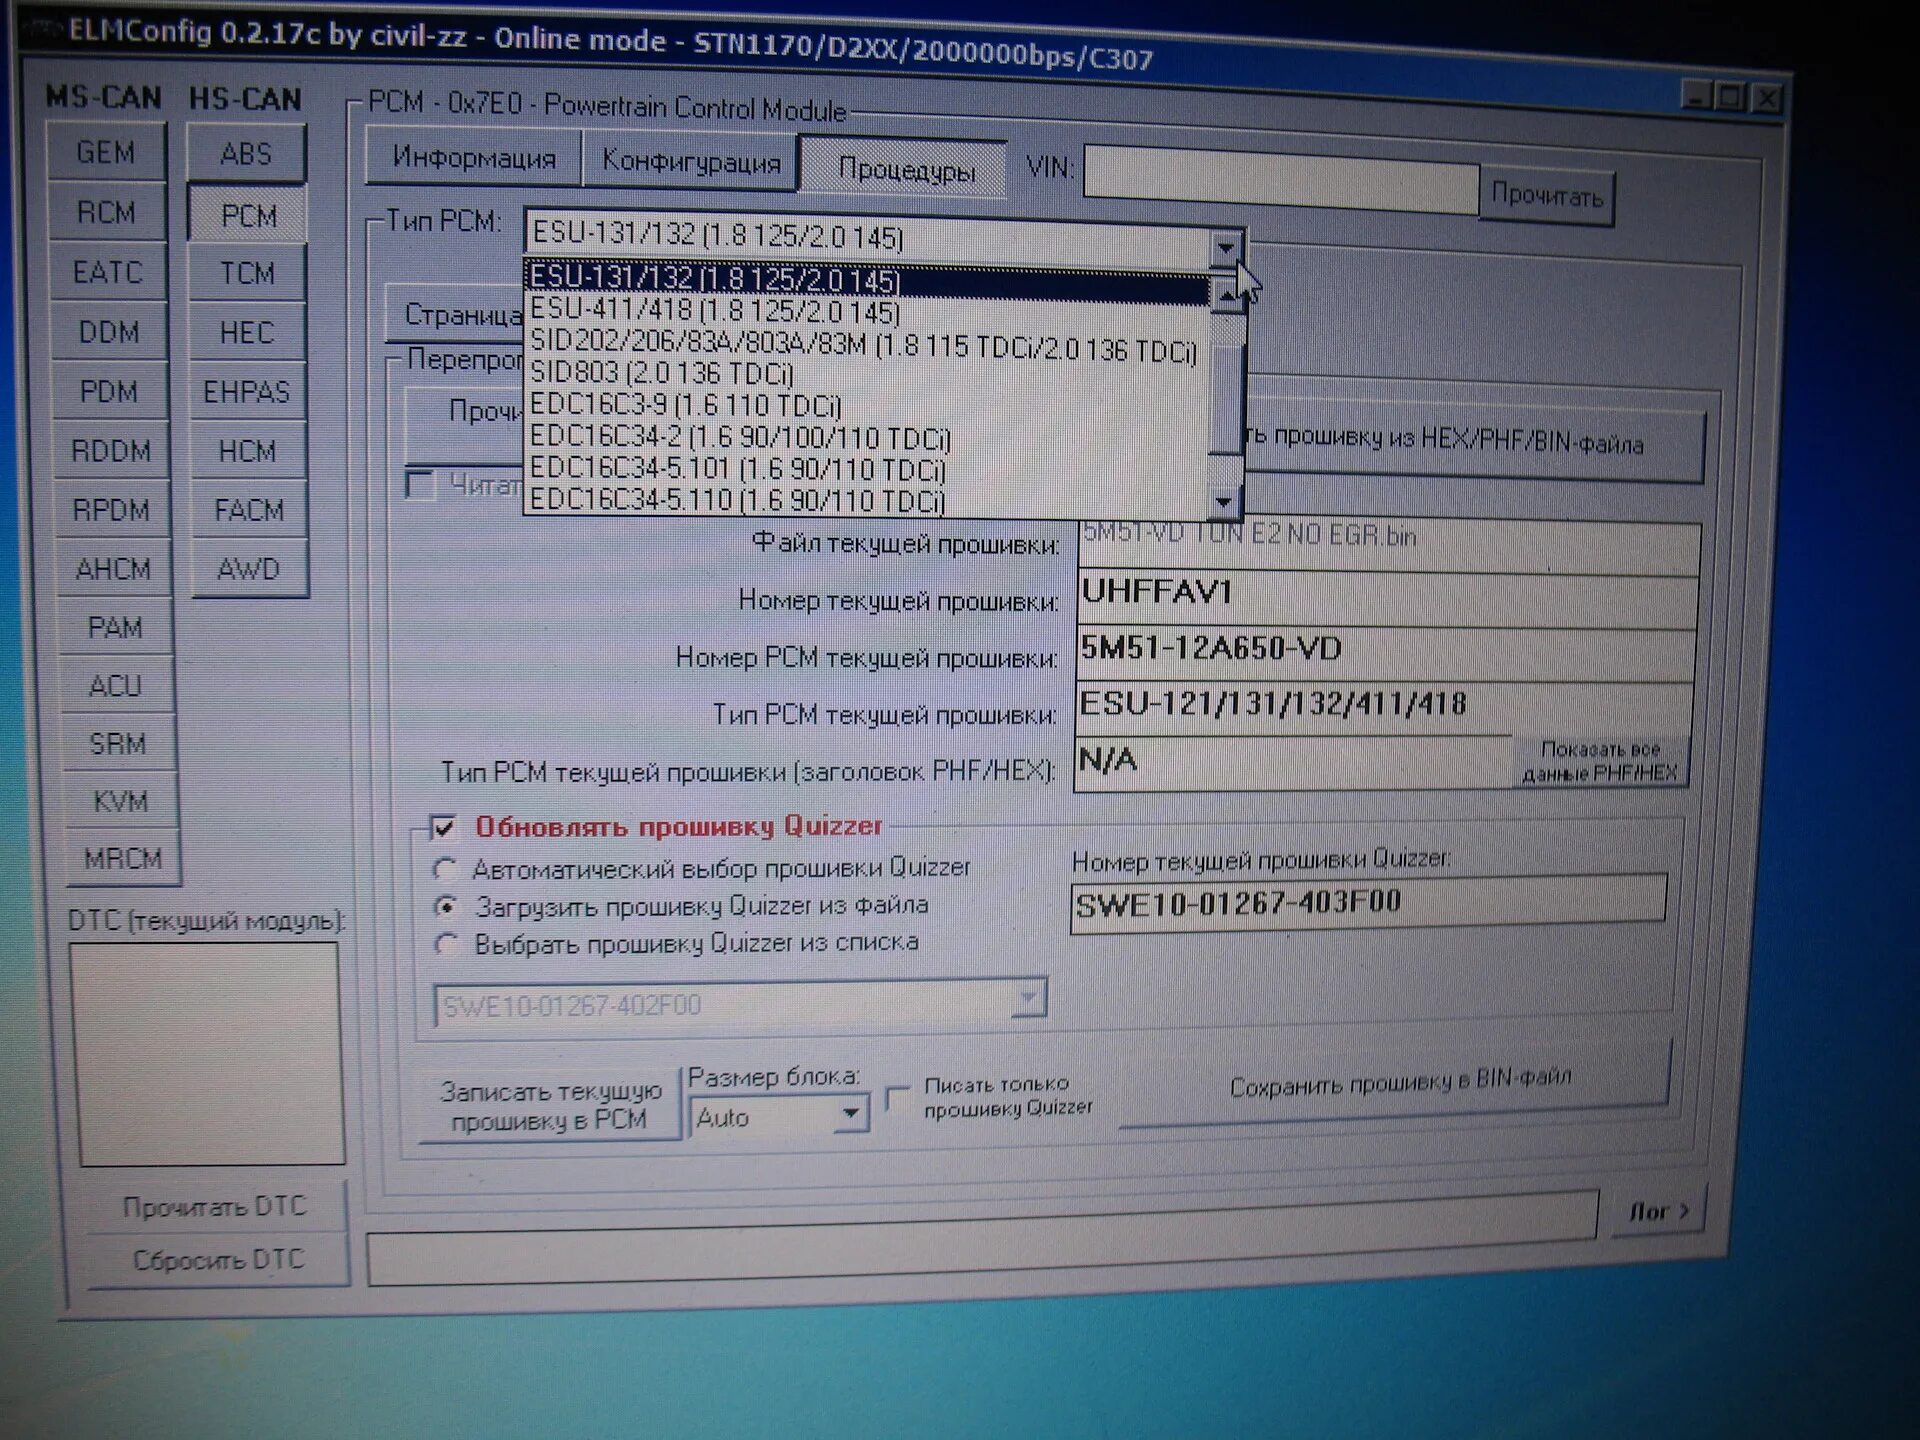This screenshot has height=1440, width=1920.
Task: Select the ACU module button
Action: (116, 685)
